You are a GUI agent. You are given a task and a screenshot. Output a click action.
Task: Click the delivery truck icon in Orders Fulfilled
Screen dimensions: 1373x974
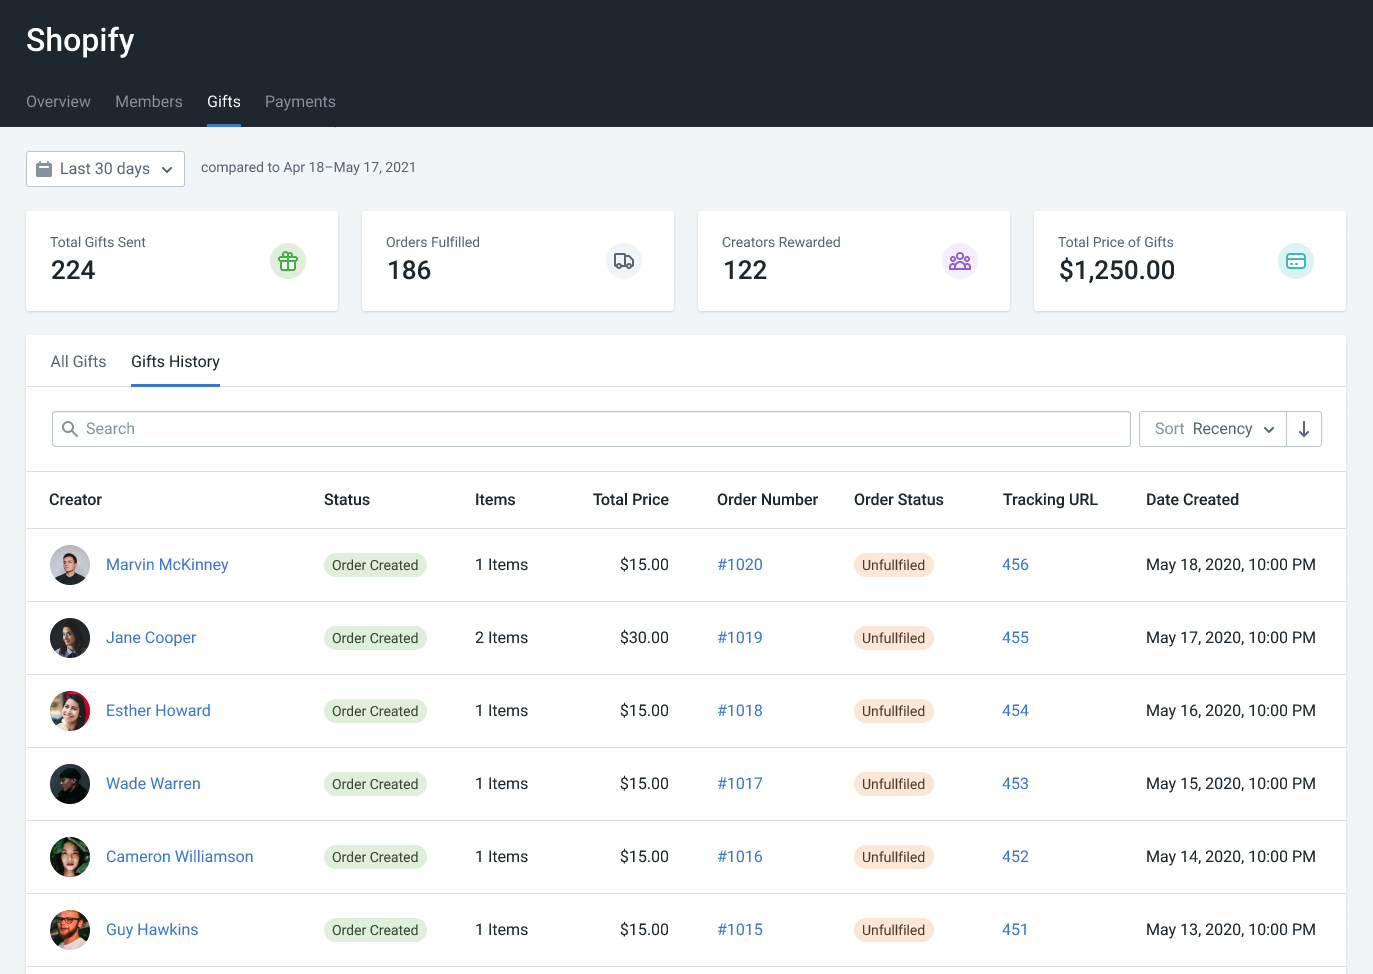click(x=624, y=261)
